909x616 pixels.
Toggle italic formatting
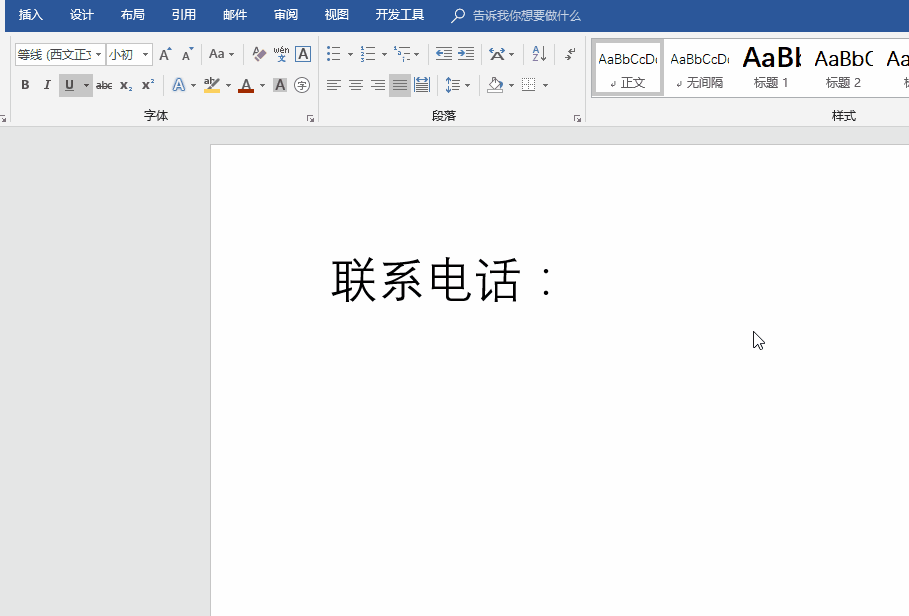(46, 86)
